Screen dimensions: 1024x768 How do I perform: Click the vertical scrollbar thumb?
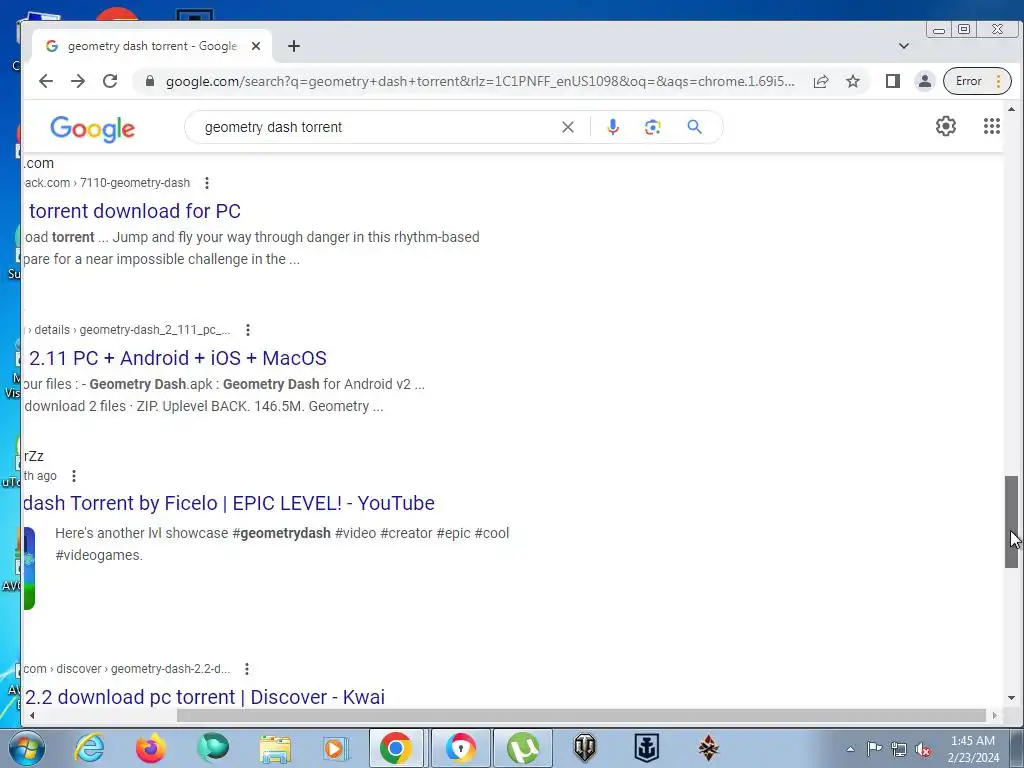click(1011, 521)
